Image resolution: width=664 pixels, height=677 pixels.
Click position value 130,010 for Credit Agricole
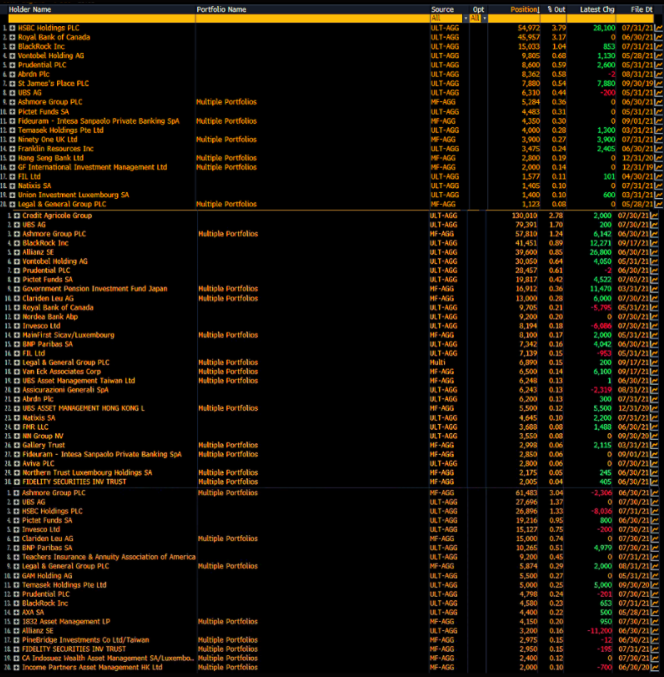click(x=525, y=215)
